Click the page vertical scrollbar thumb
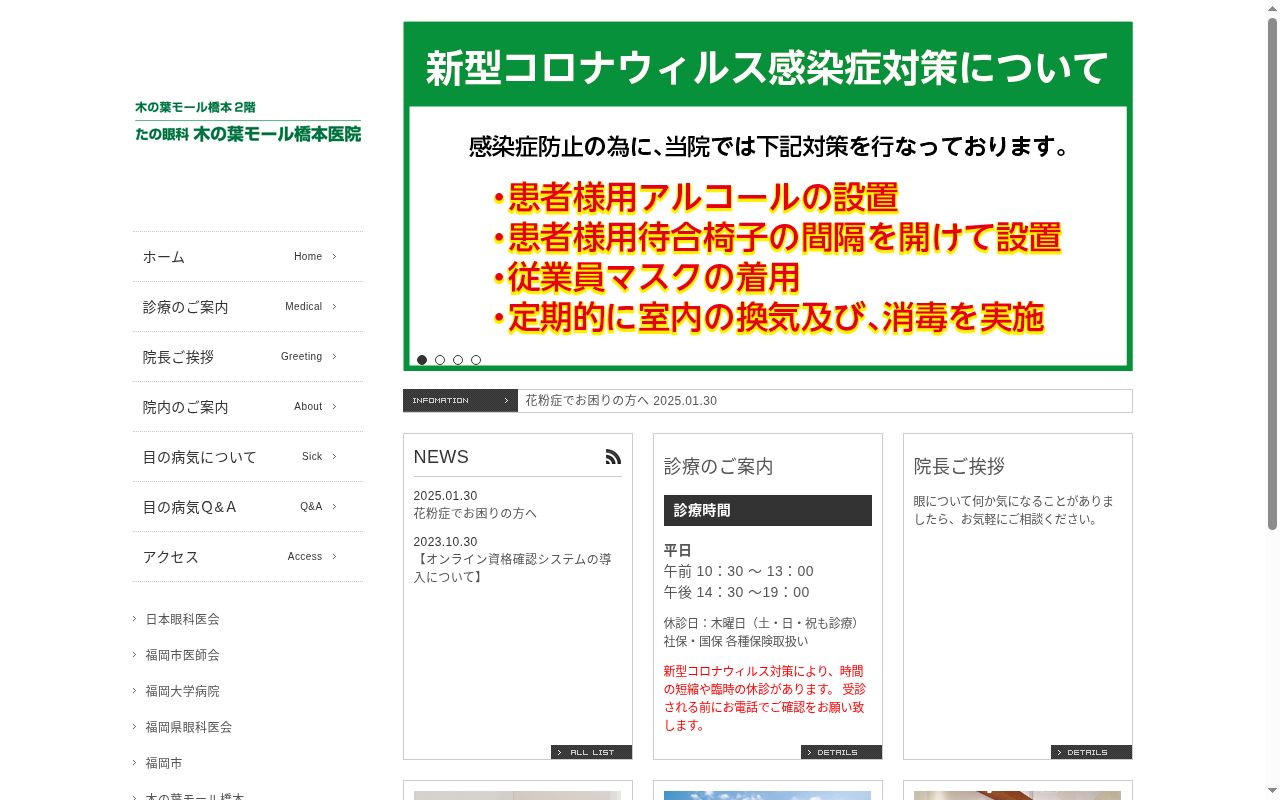 point(1272,272)
